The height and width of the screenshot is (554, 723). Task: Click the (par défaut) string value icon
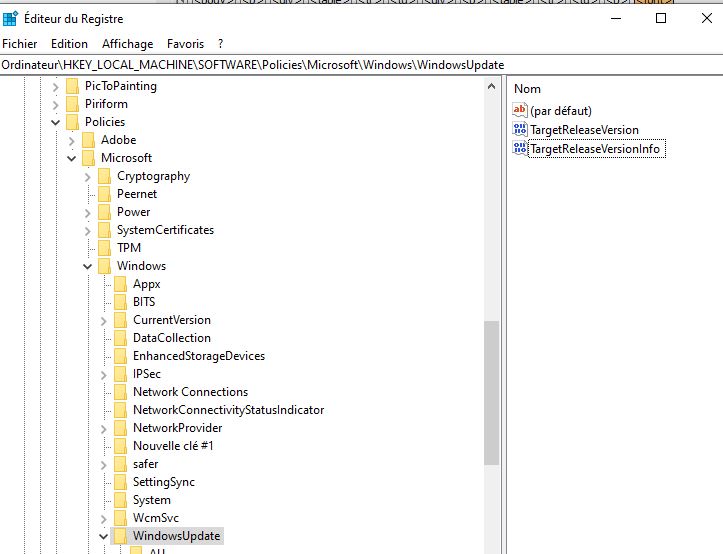[x=520, y=110]
